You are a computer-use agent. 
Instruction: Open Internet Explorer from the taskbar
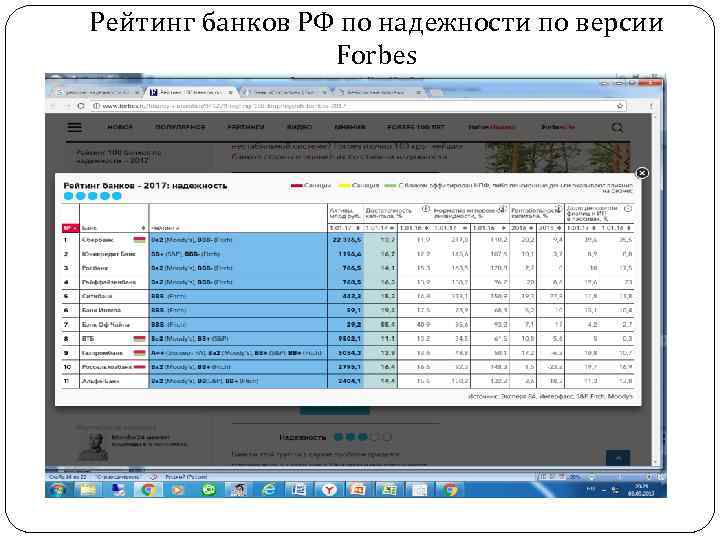[x=269, y=490]
